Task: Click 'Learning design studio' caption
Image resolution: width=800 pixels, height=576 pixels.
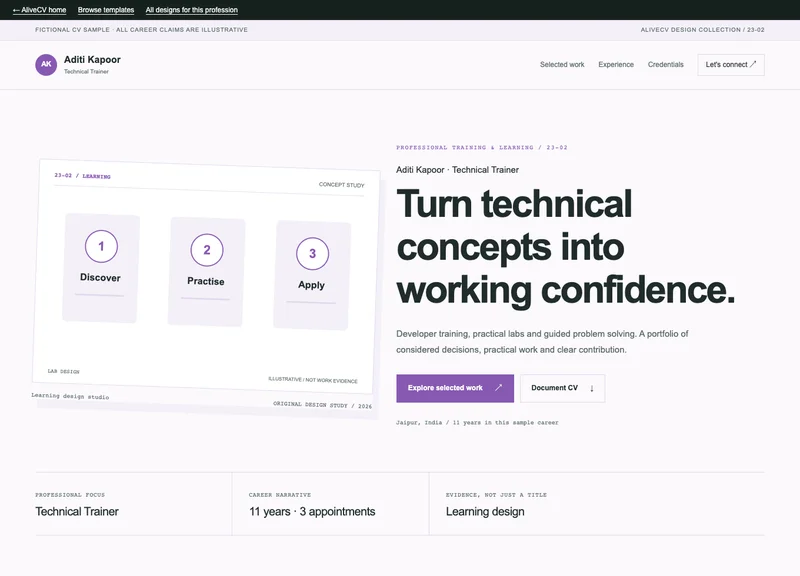Action: coord(70,396)
